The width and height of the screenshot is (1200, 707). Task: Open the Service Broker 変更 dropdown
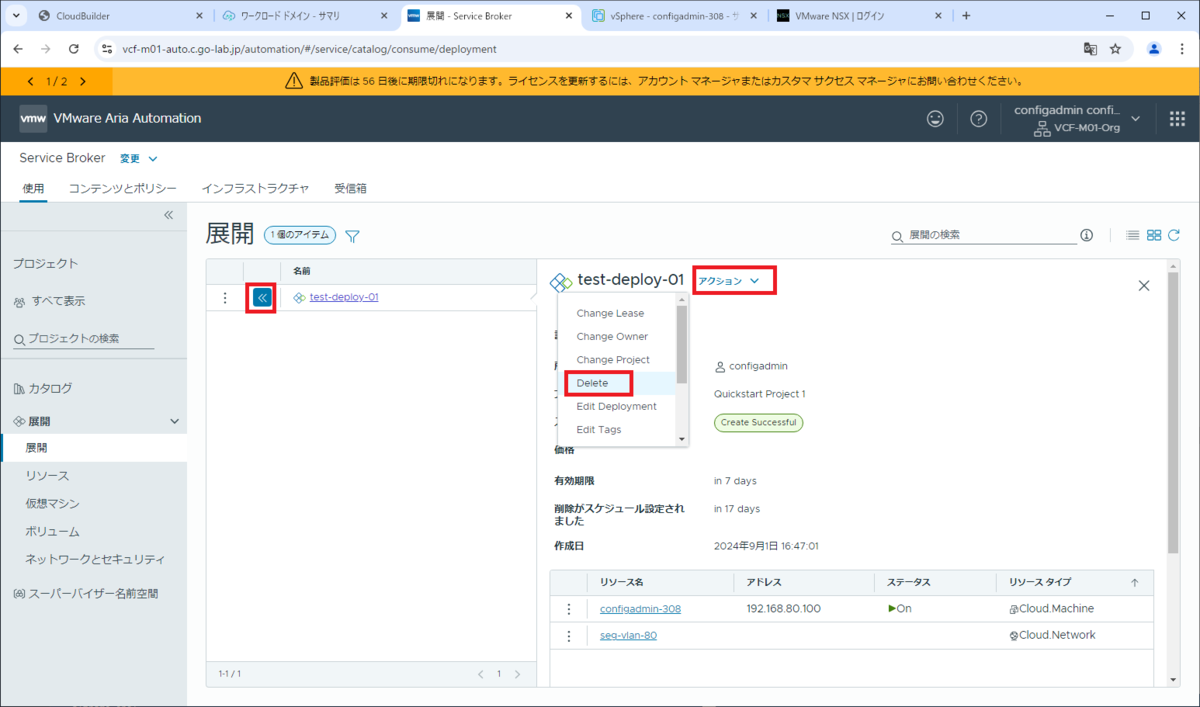coord(138,158)
